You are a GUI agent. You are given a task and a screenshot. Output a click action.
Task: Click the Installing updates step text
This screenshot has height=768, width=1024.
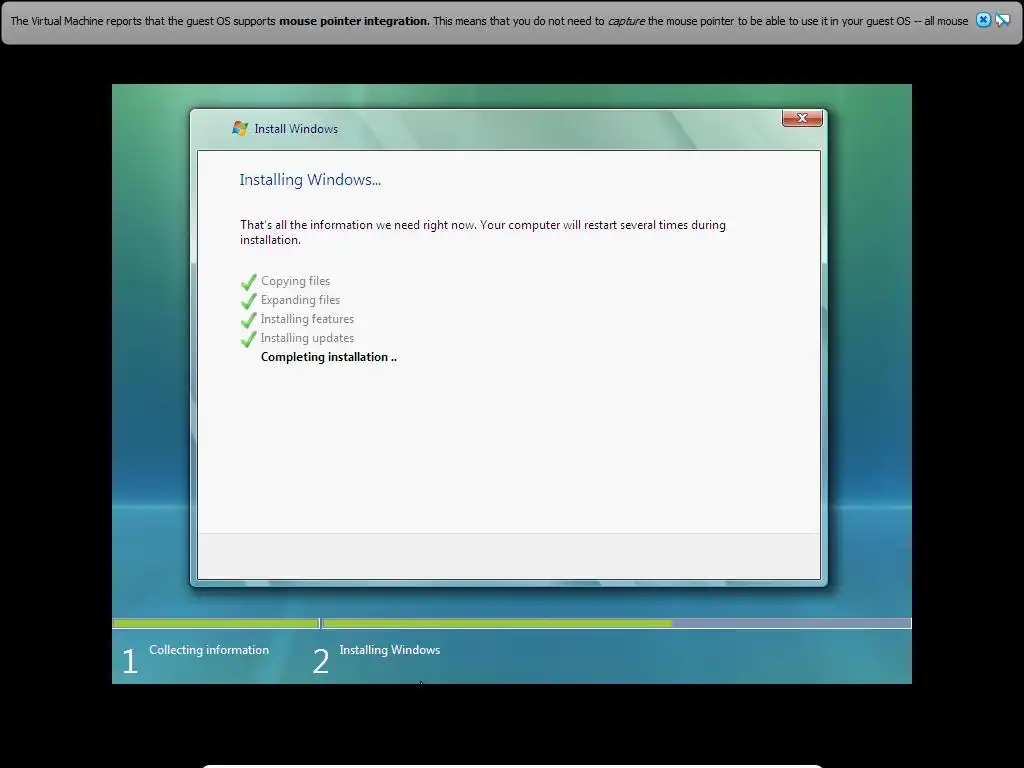[x=308, y=338]
